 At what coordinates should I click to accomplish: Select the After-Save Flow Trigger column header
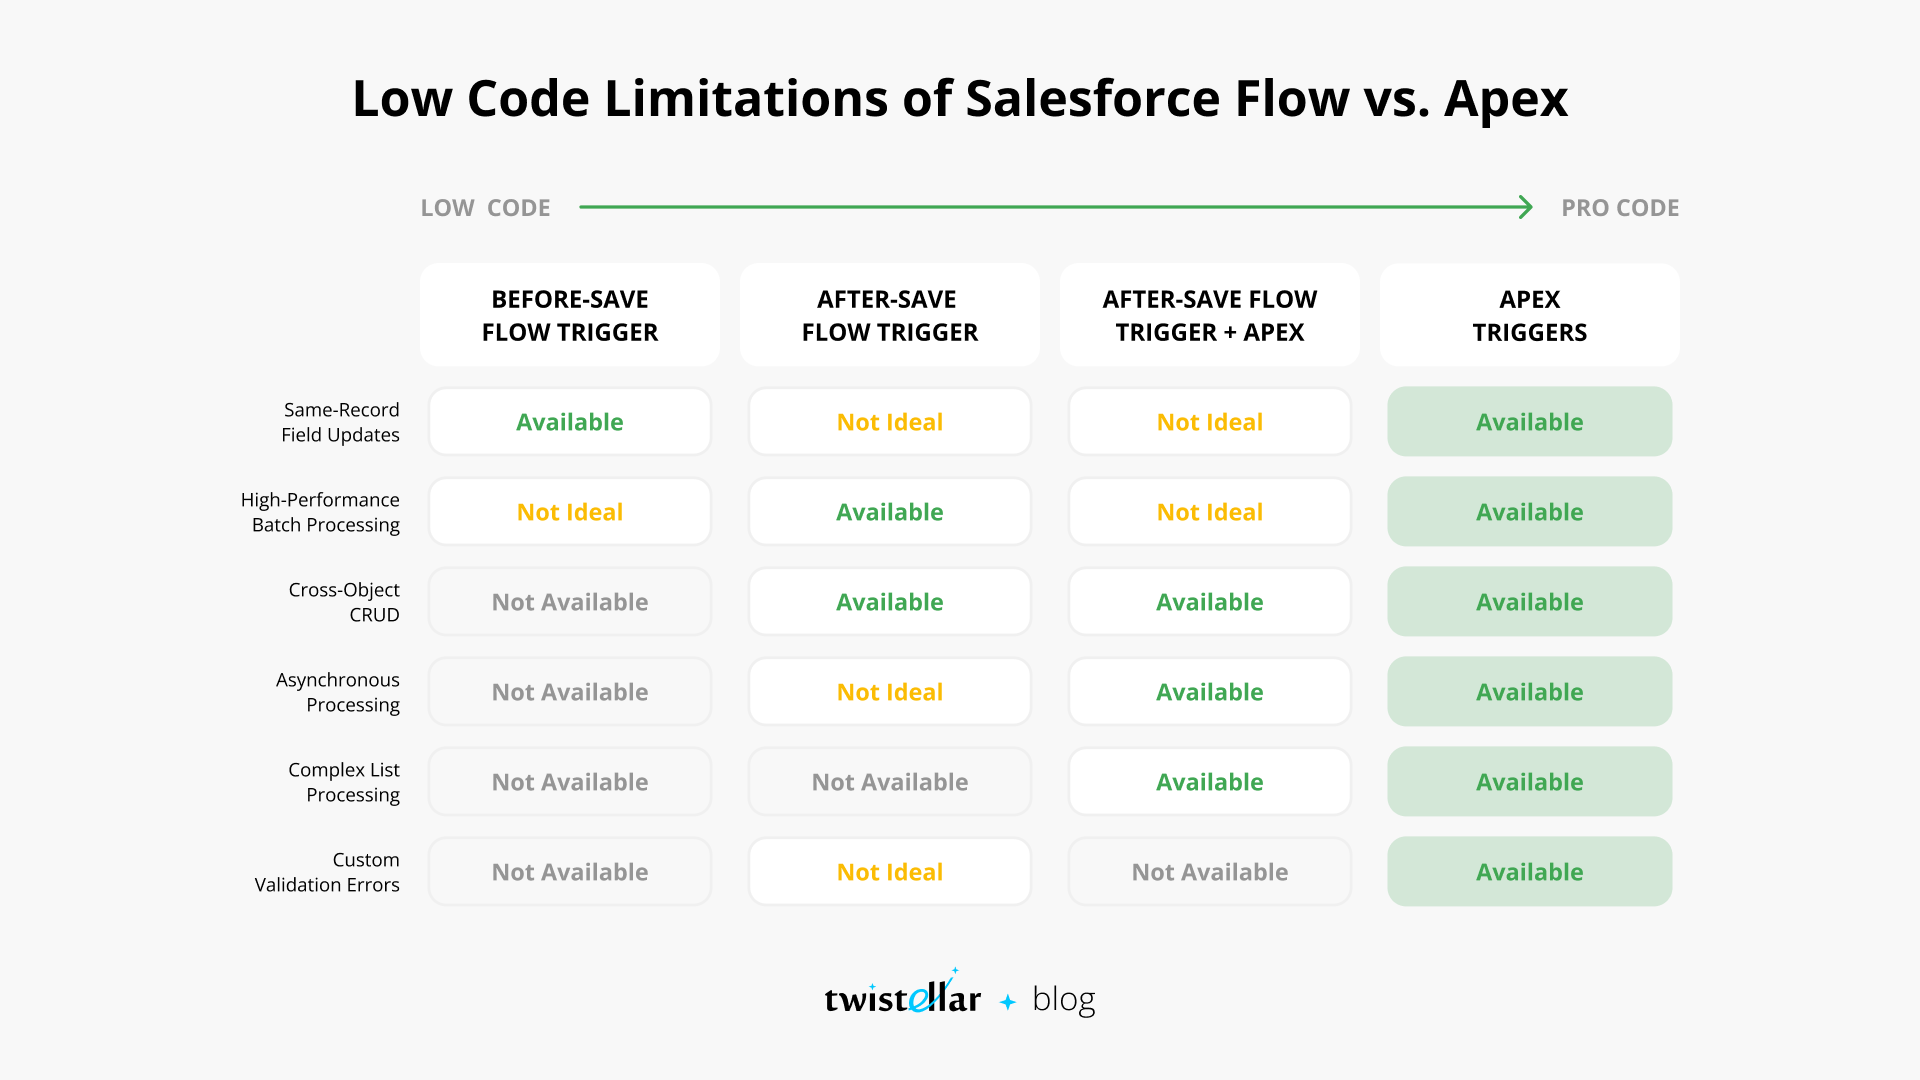click(x=890, y=315)
